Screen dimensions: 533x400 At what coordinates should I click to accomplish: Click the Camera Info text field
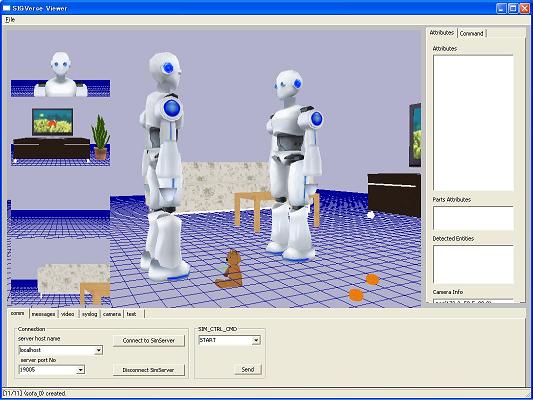click(x=473, y=301)
